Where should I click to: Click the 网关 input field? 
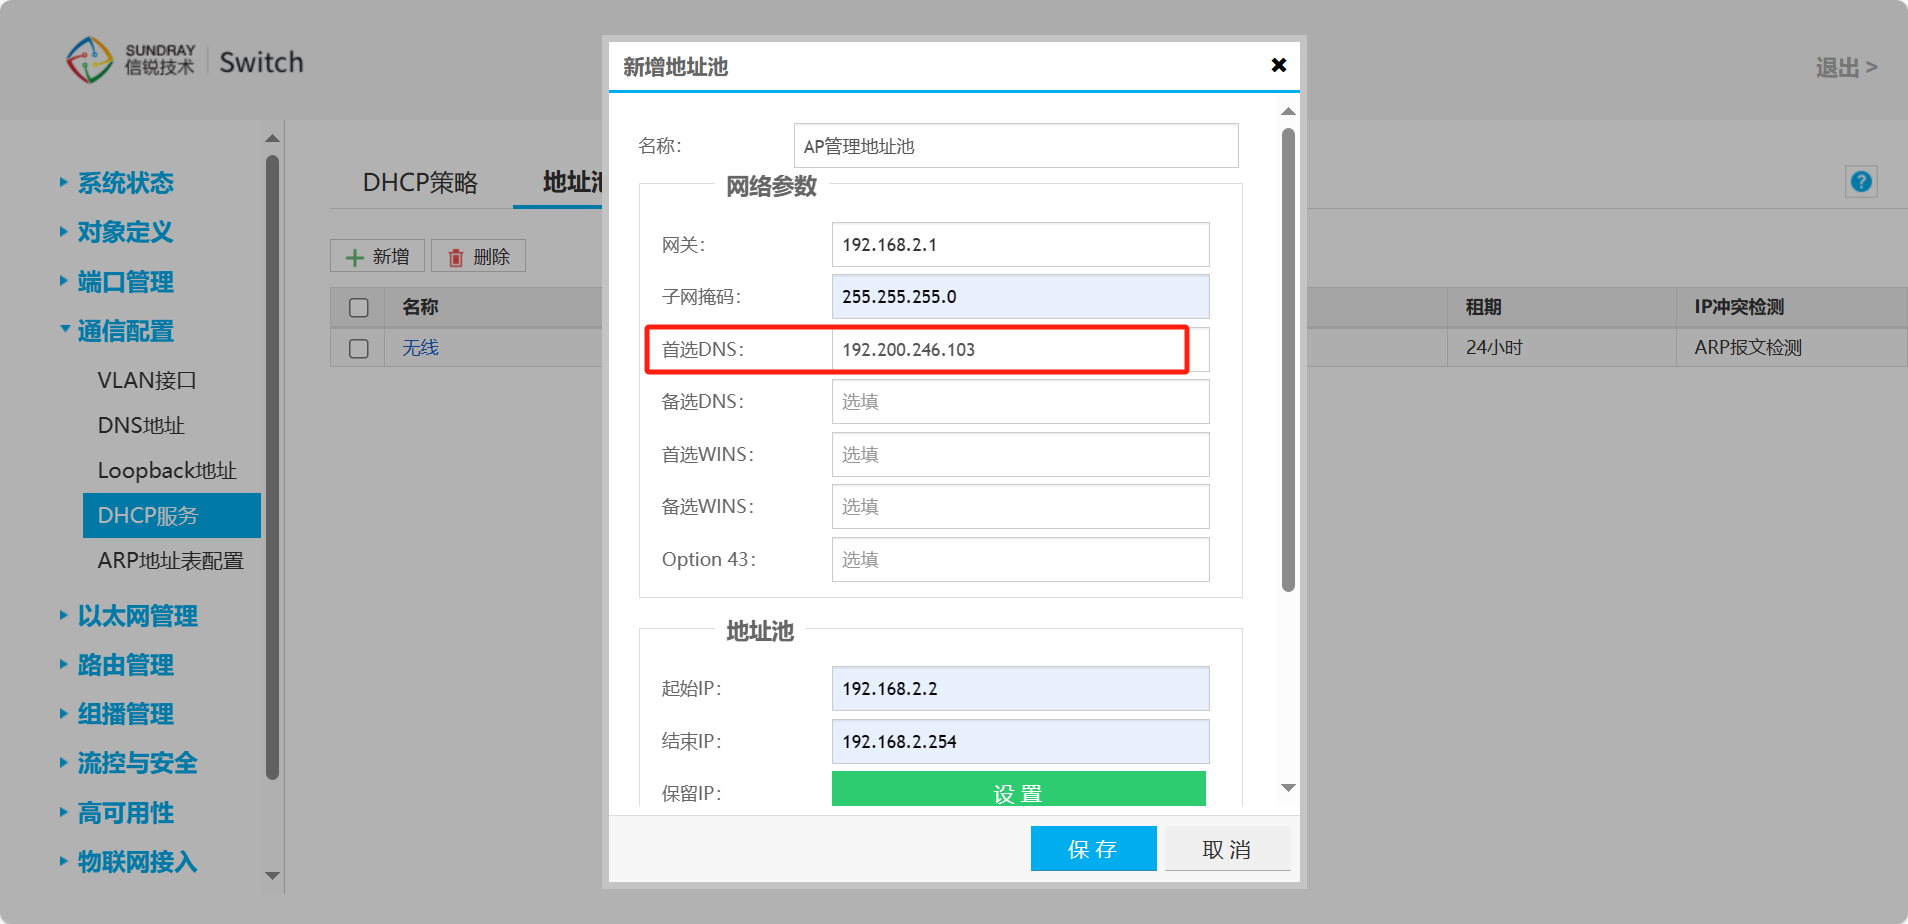1020,244
